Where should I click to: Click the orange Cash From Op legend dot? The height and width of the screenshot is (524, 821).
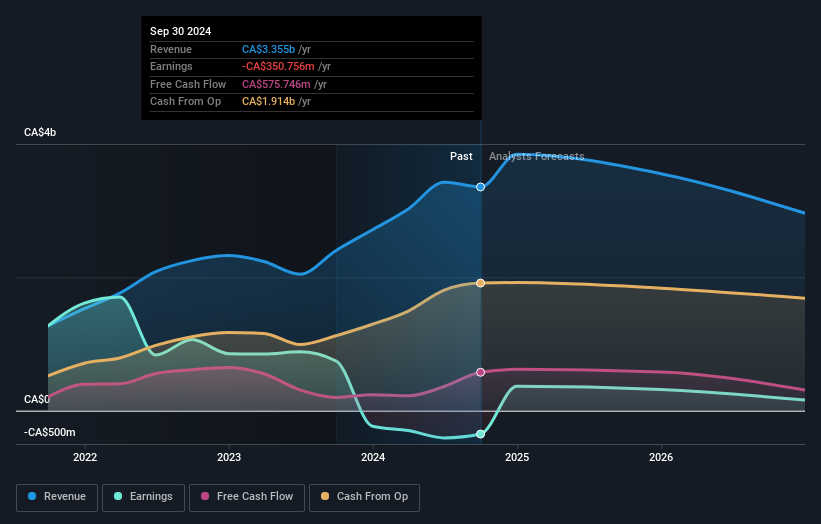coord(325,496)
